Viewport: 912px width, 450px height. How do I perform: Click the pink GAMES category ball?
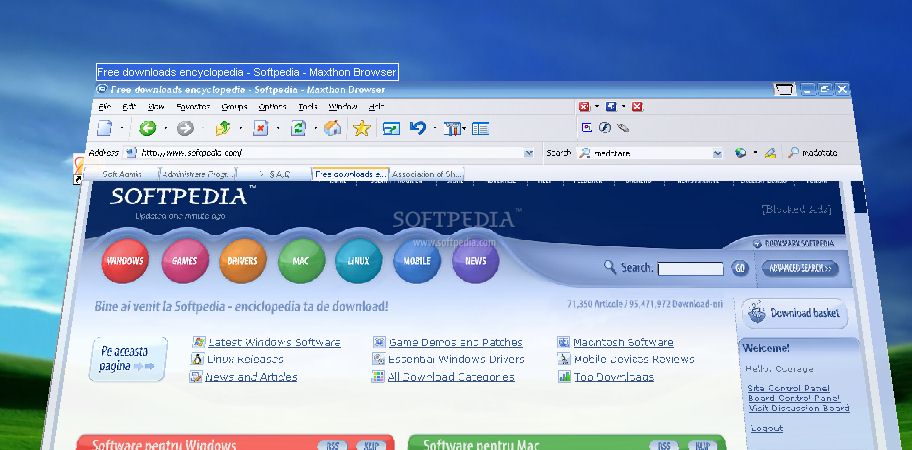click(184, 260)
